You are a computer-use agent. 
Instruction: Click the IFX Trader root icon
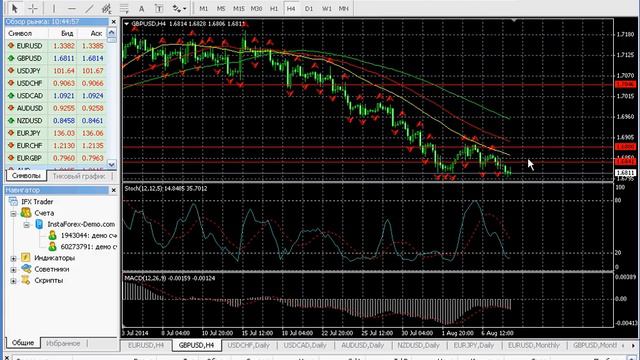point(13,202)
